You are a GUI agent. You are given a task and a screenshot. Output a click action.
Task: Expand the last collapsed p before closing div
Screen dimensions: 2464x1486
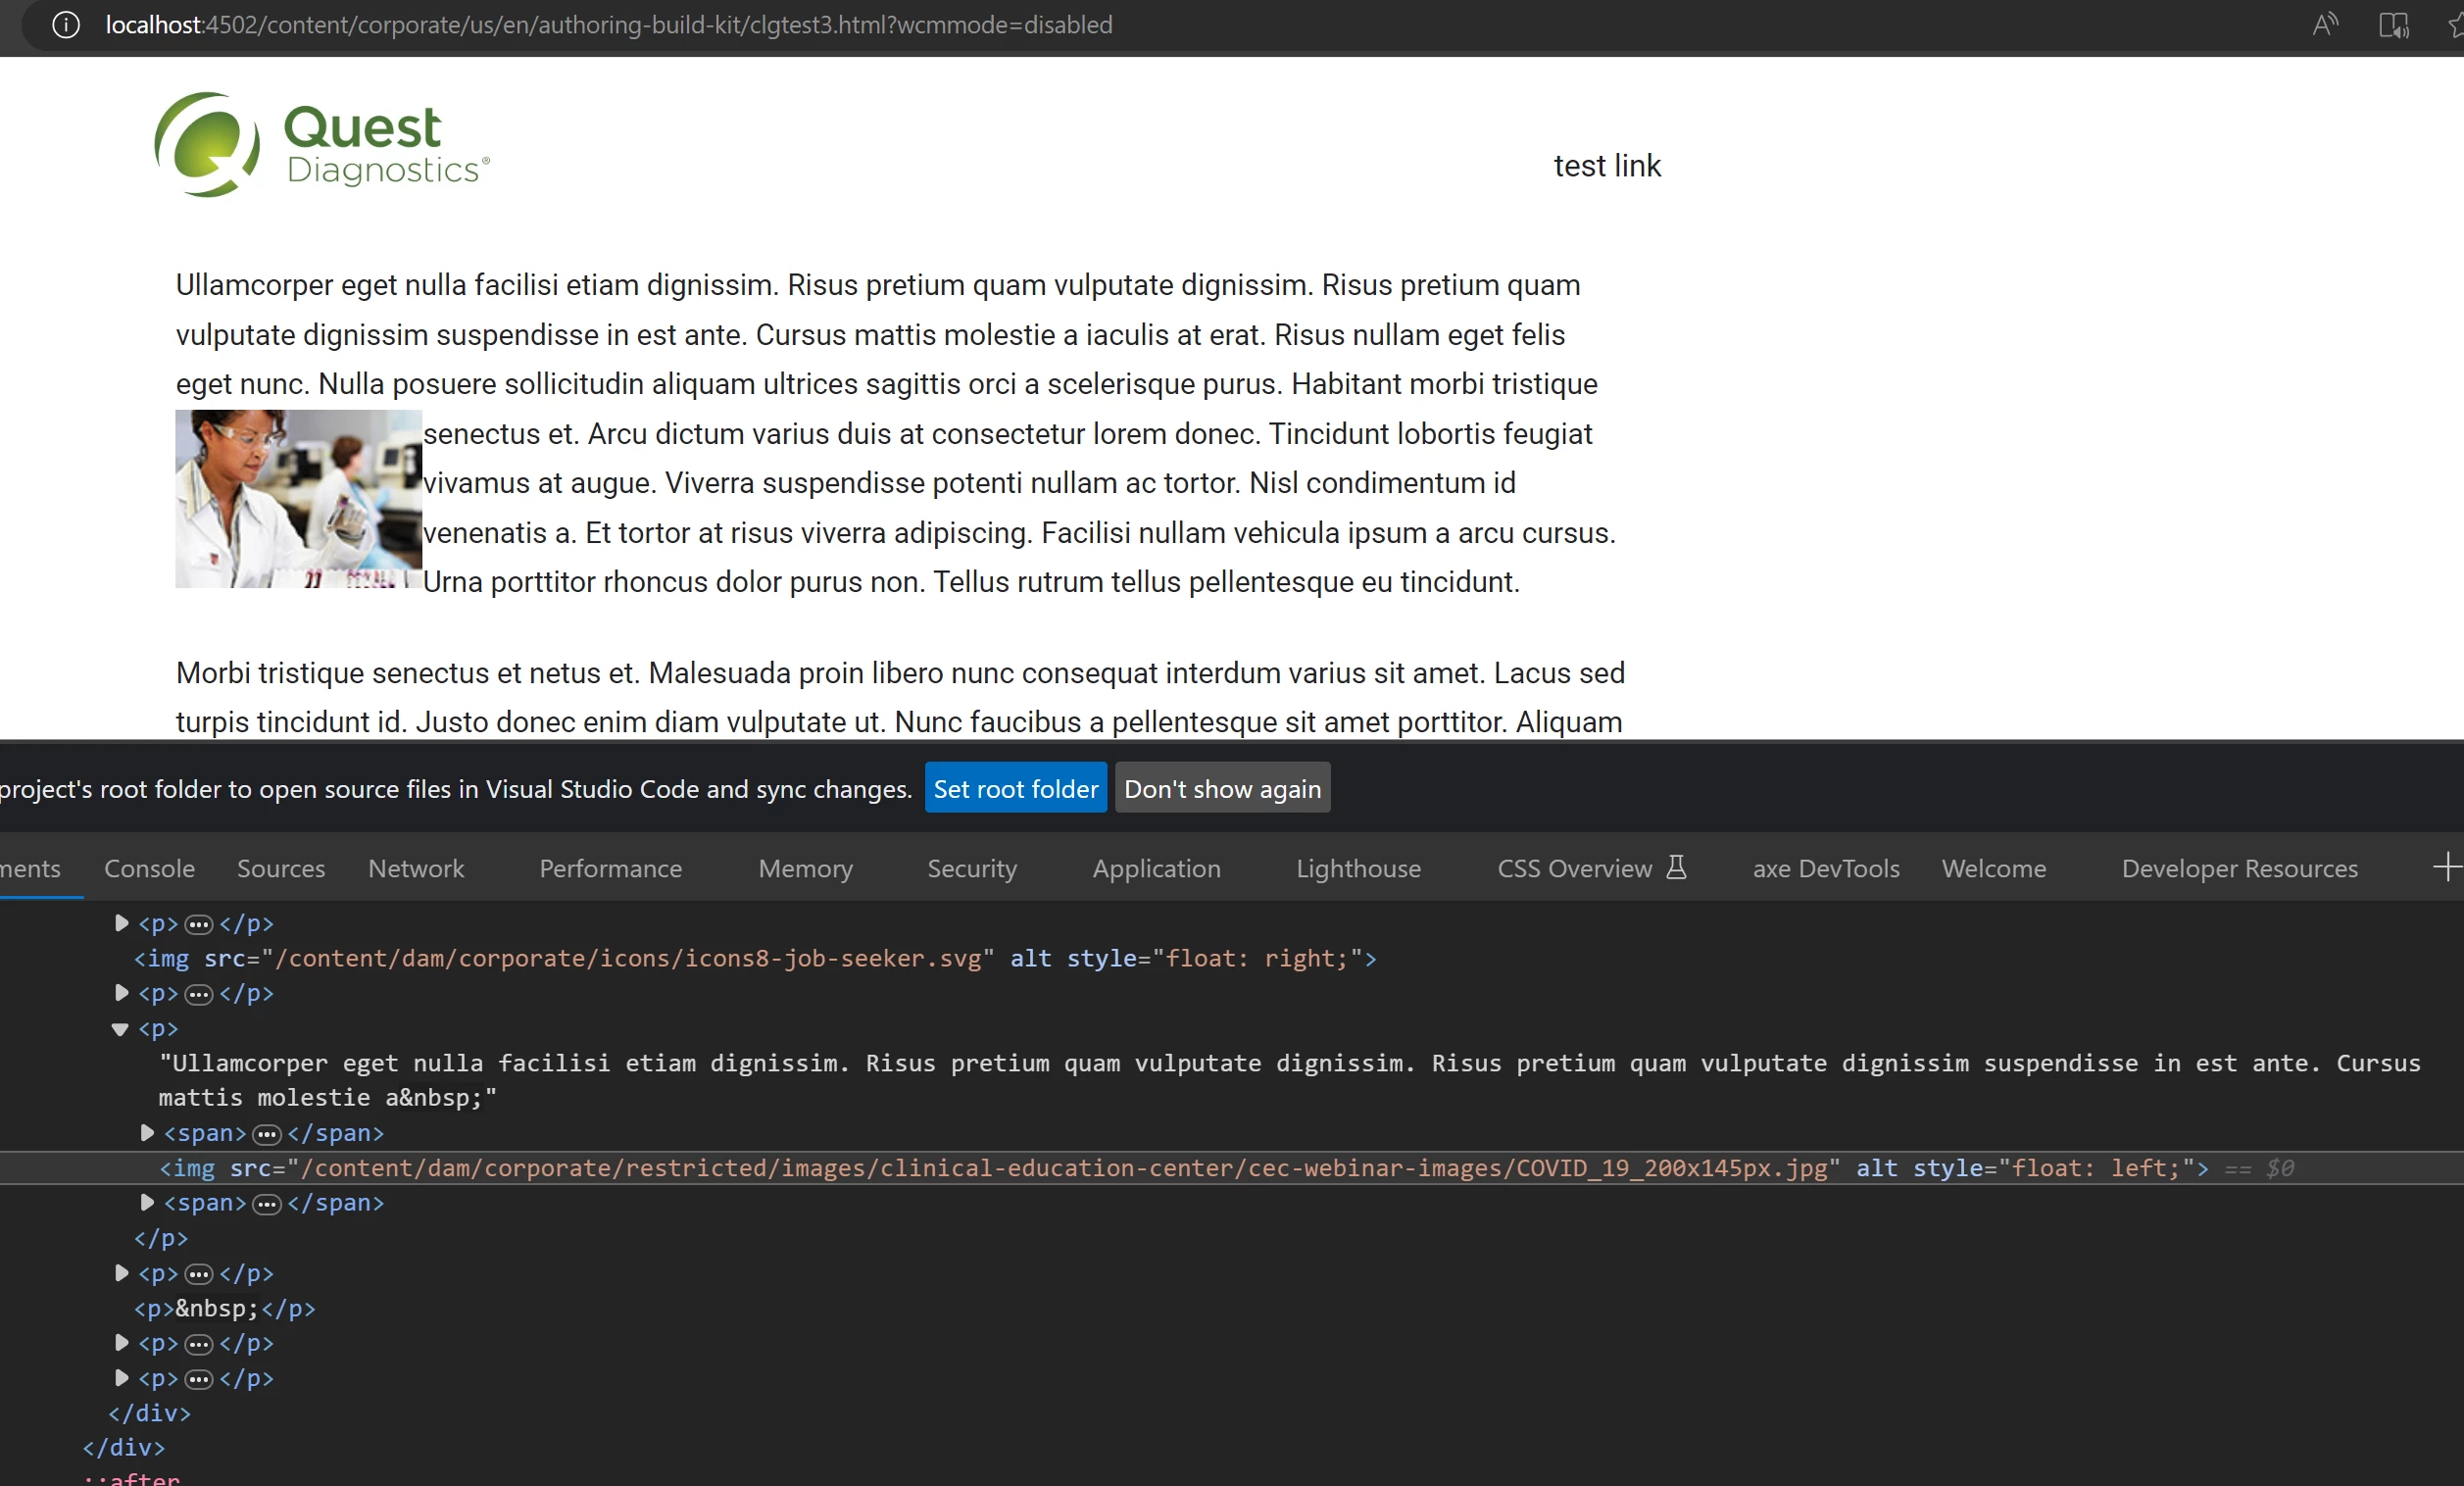[121, 1378]
